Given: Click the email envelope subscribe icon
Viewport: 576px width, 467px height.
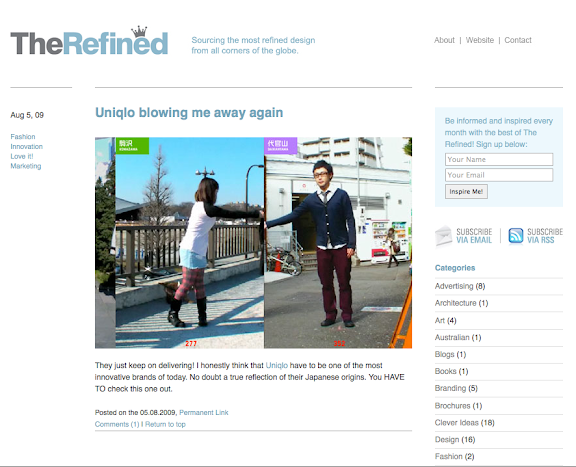Looking at the screenshot, I should [443, 236].
